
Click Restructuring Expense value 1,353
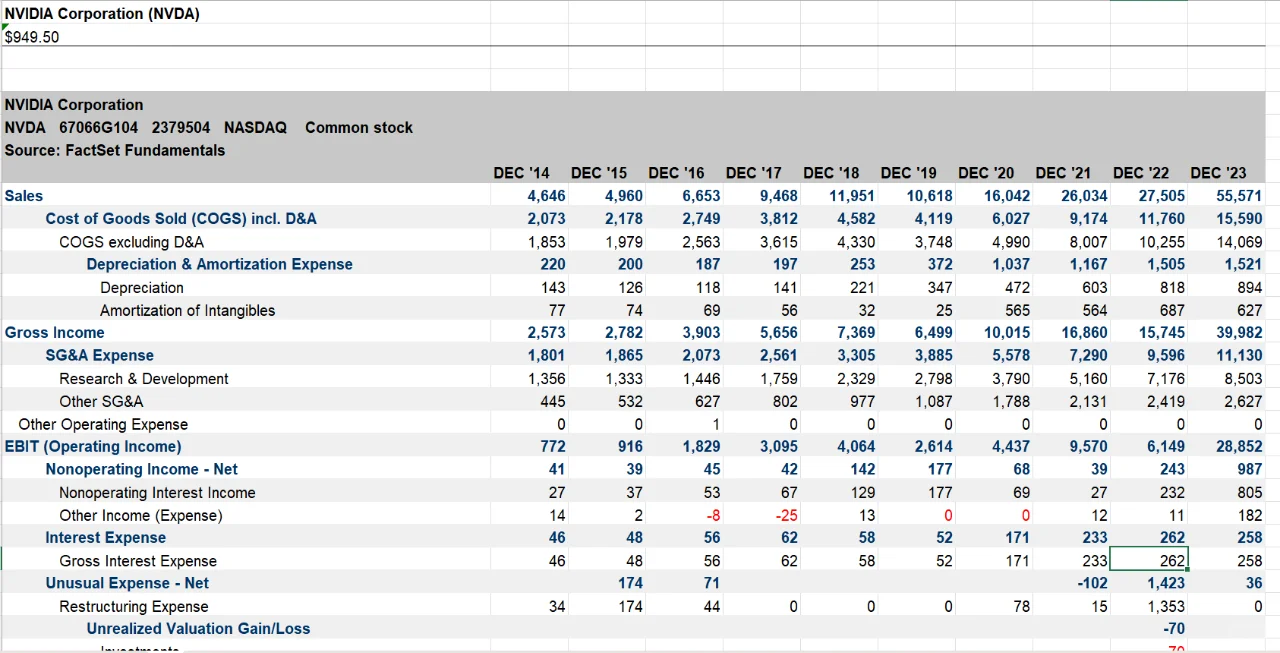pos(1166,606)
